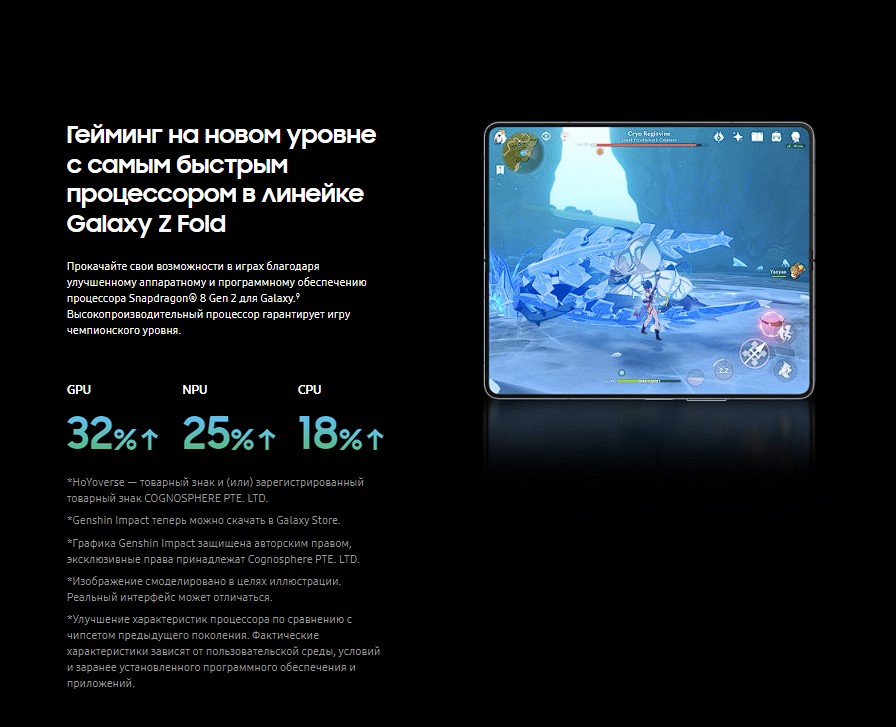Tap the pink elemental burst orb
The height and width of the screenshot is (727, 896).
pyautogui.click(x=771, y=324)
